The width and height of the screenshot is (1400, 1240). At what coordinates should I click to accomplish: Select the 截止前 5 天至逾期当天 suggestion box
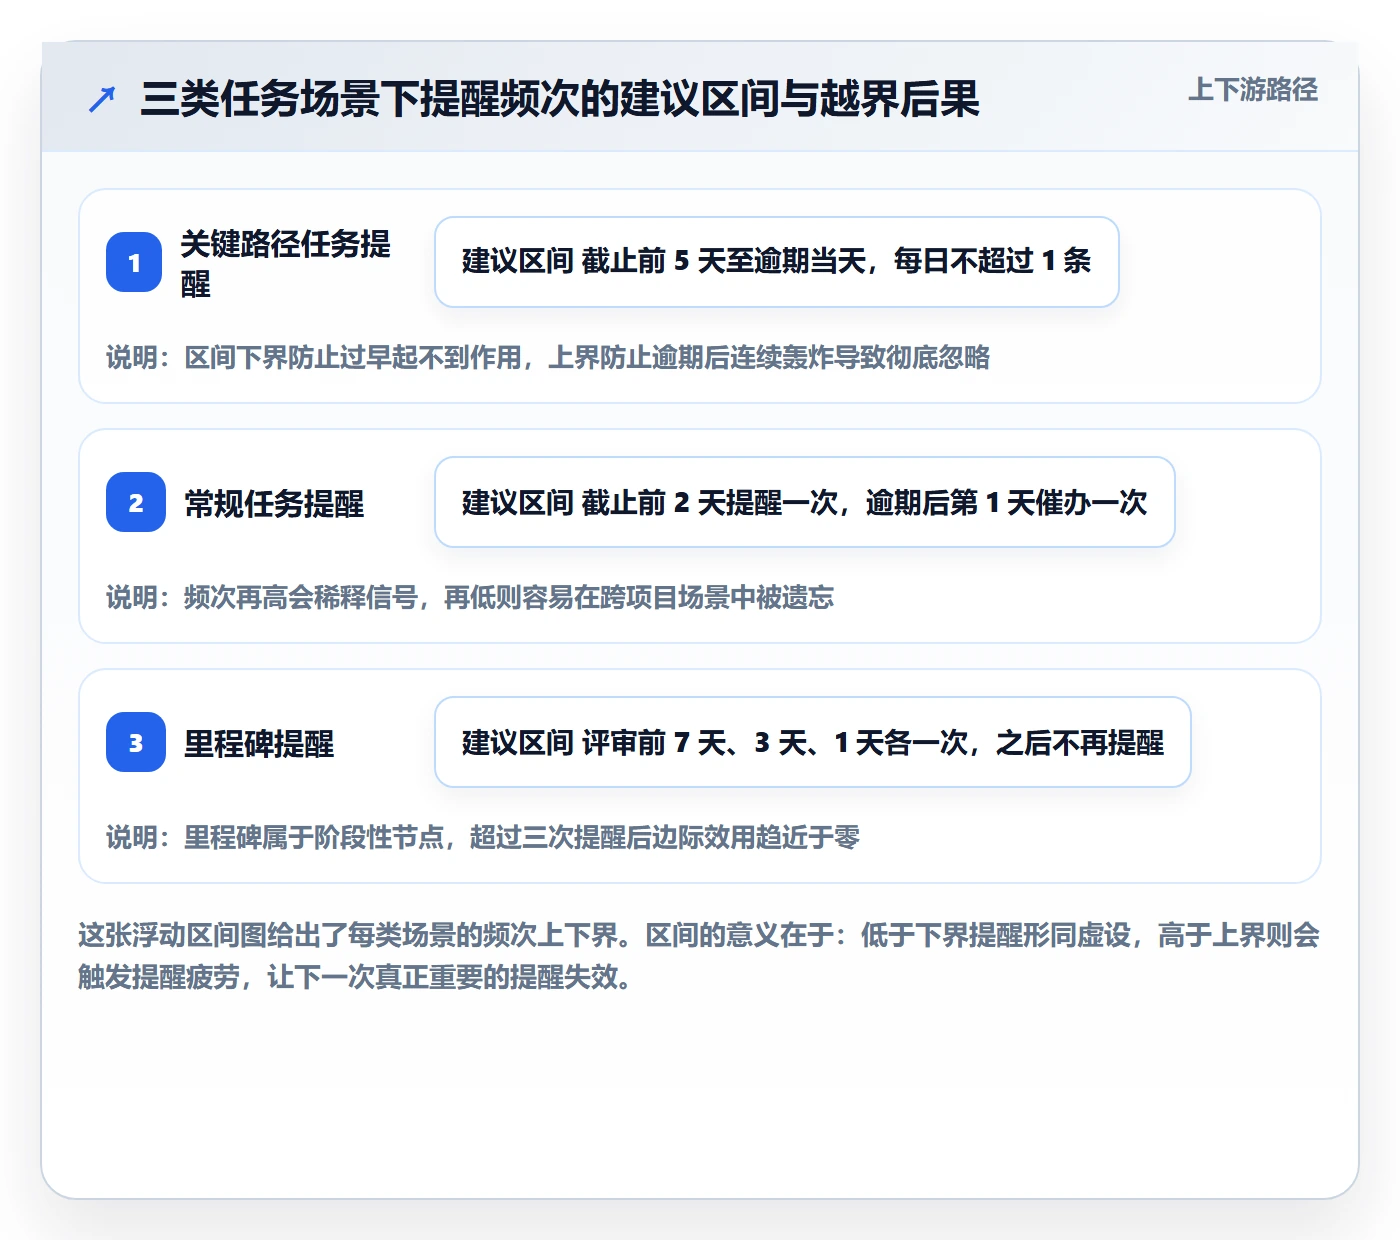click(777, 262)
